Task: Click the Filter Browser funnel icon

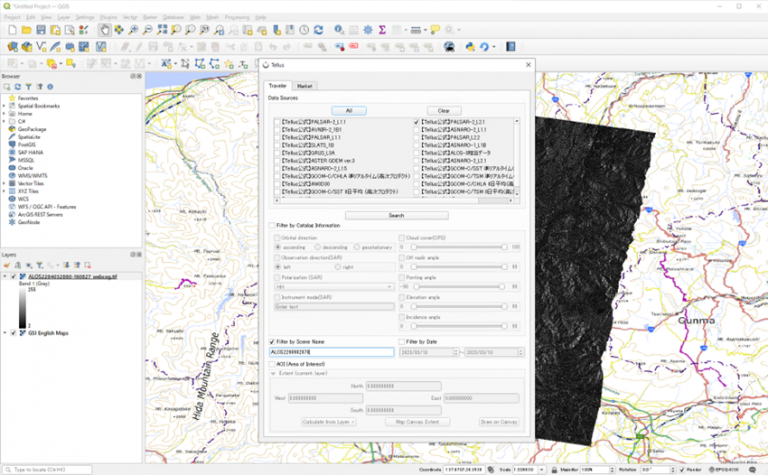Action: point(28,87)
